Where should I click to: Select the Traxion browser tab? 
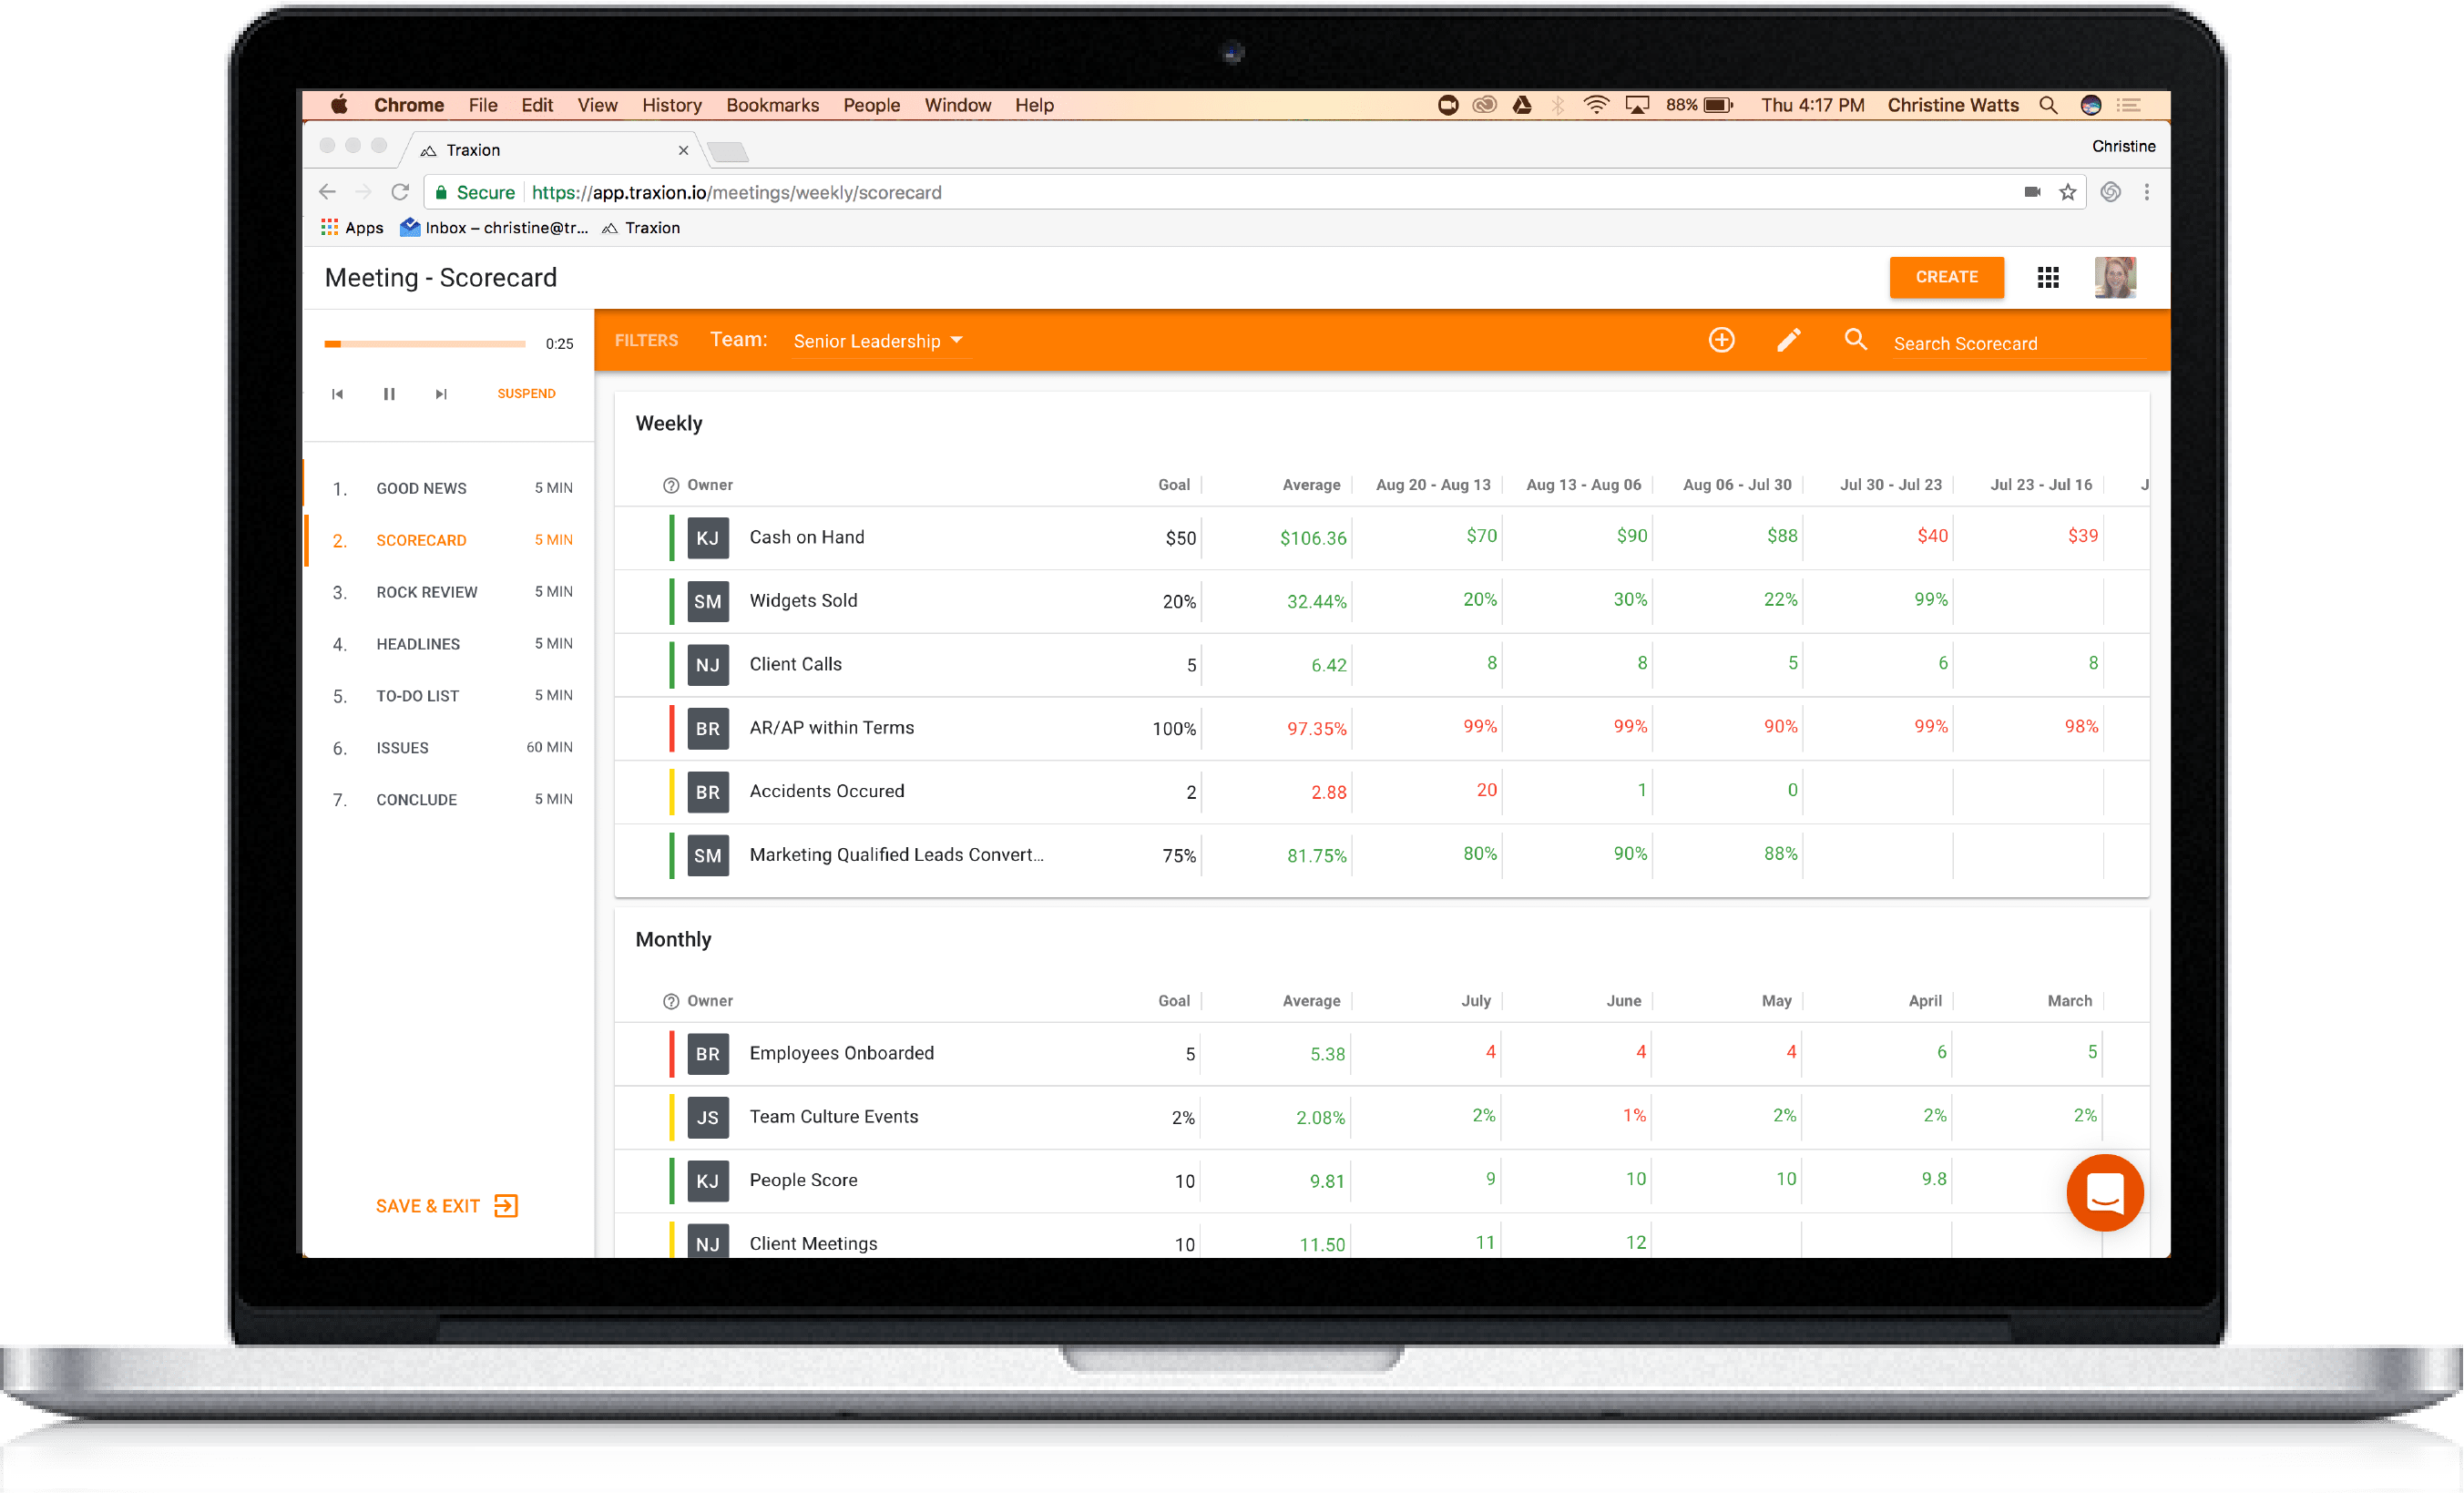(x=550, y=150)
